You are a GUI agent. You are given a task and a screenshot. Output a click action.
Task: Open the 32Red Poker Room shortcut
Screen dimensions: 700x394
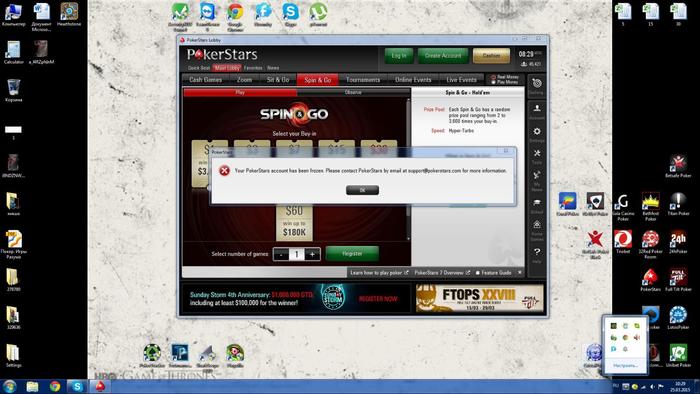click(x=650, y=245)
